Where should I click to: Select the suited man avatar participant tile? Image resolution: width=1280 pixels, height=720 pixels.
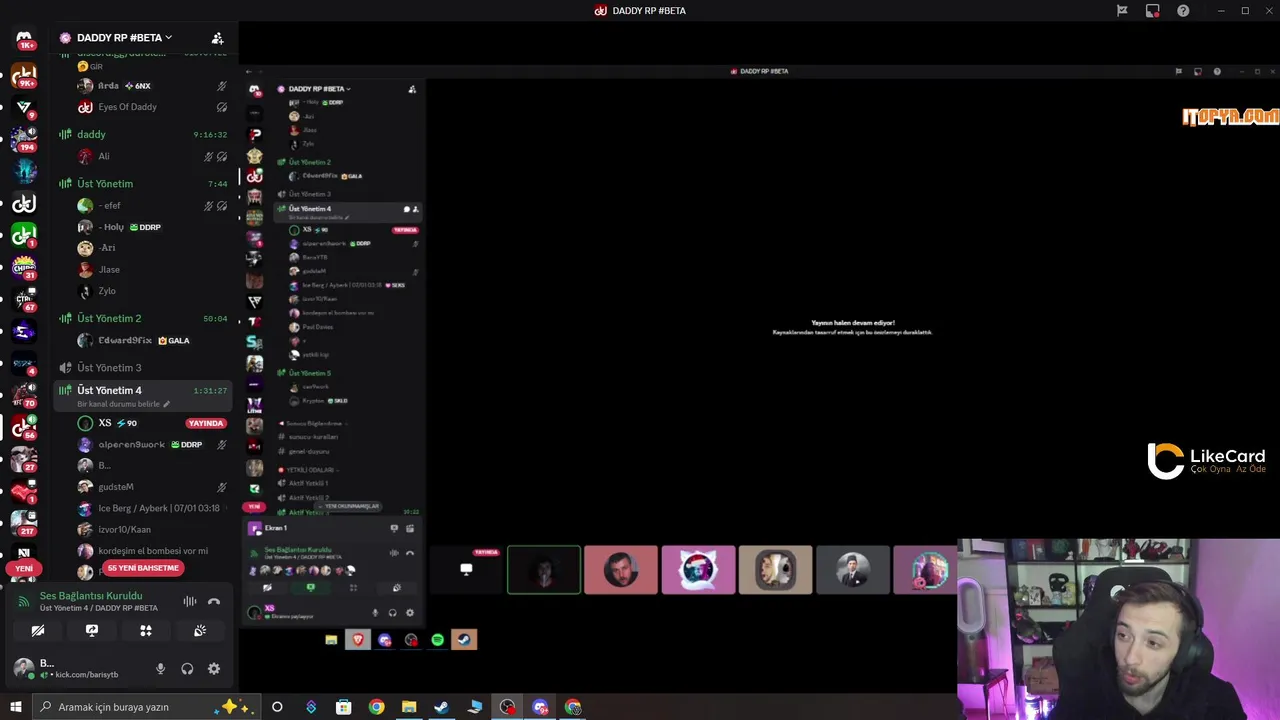[x=853, y=570]
